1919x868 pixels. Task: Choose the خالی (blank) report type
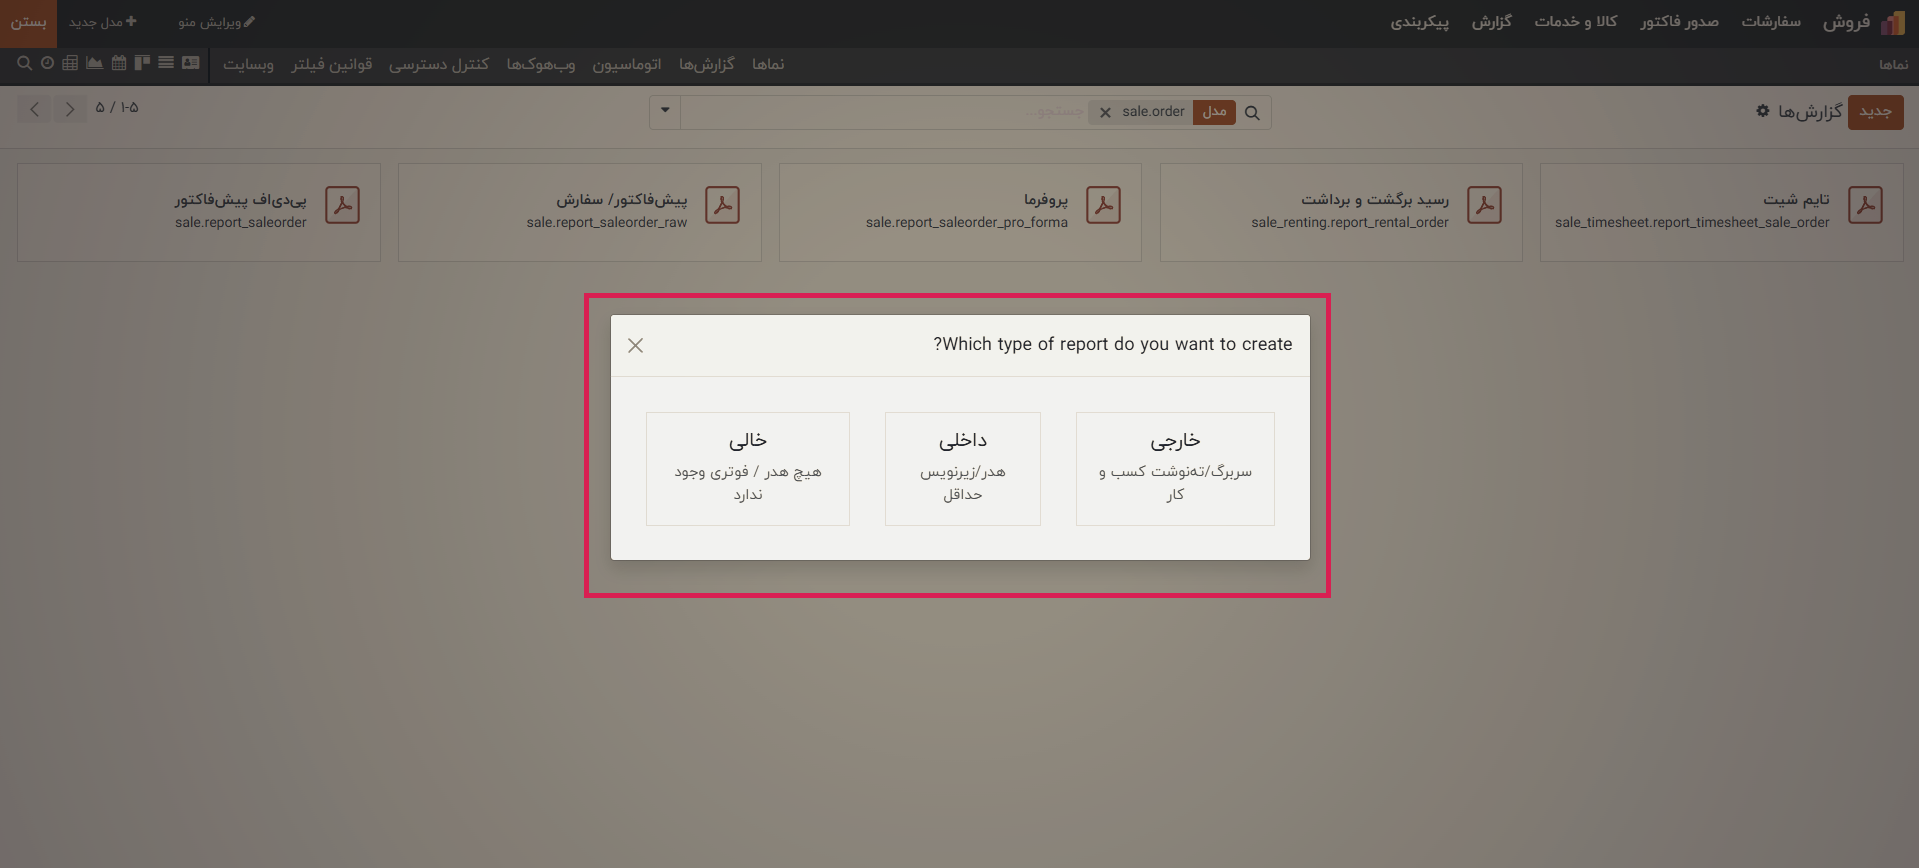[748, 469]
